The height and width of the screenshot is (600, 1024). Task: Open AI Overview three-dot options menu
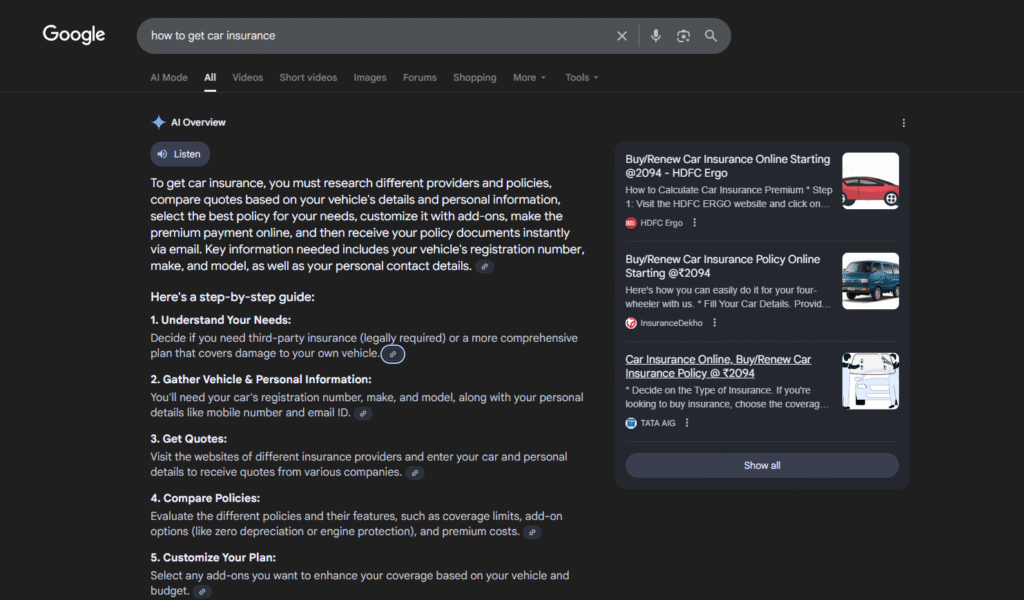903,123
